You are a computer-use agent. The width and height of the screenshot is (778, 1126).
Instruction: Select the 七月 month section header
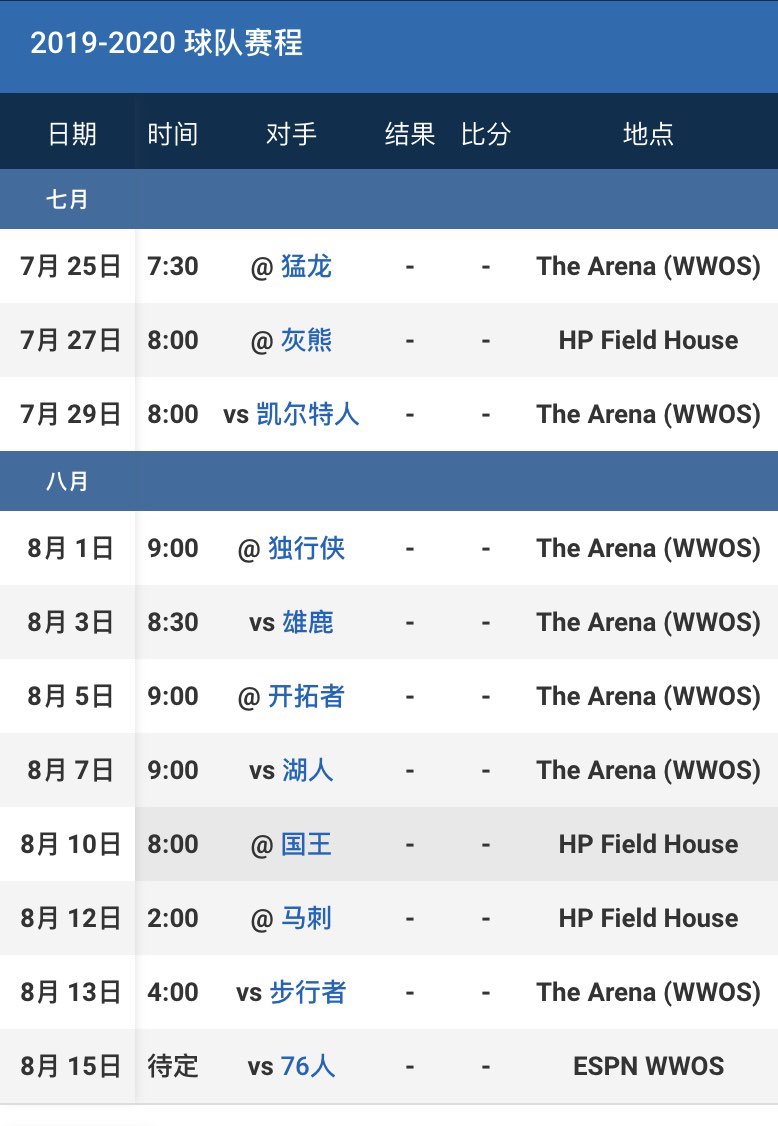pyautogui.click(x=67, y=200)
